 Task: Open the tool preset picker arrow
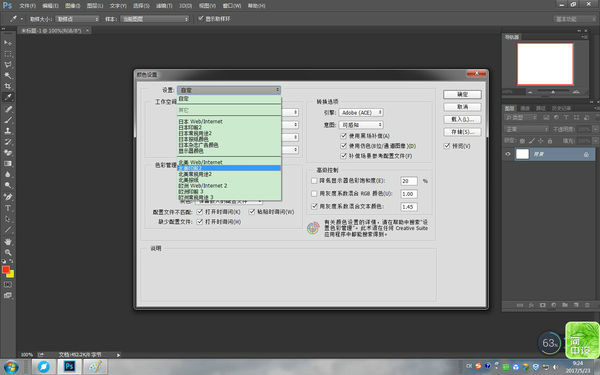21,19
